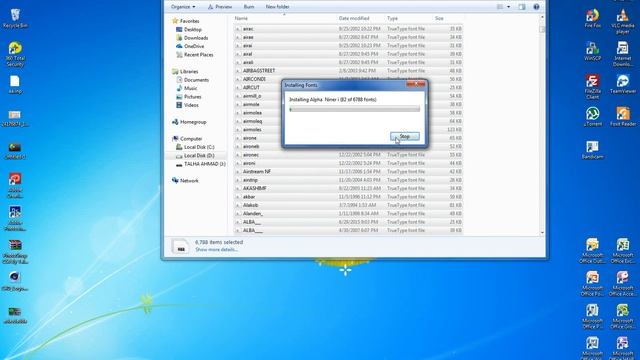Toggle the preview pane icon
The width and height of the screenshot is (640, 360).
coord(522,7)
